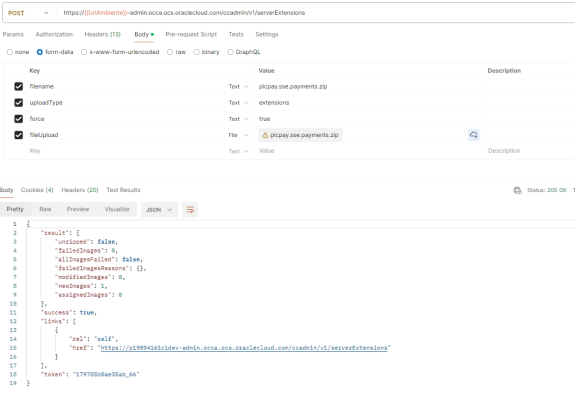Click the warning icon on the attached file
This screenshot has width=587, height=395.
(265, 135)
